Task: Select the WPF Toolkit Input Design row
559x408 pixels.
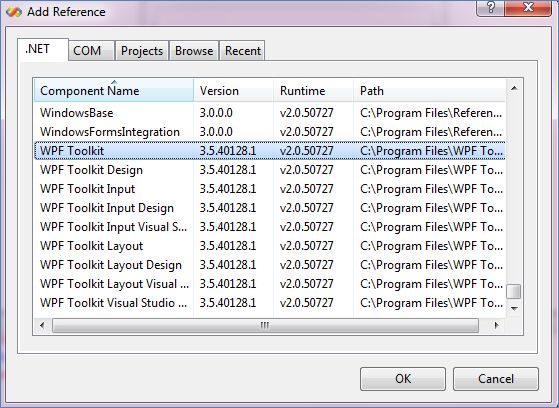Action: pos(270,208)
